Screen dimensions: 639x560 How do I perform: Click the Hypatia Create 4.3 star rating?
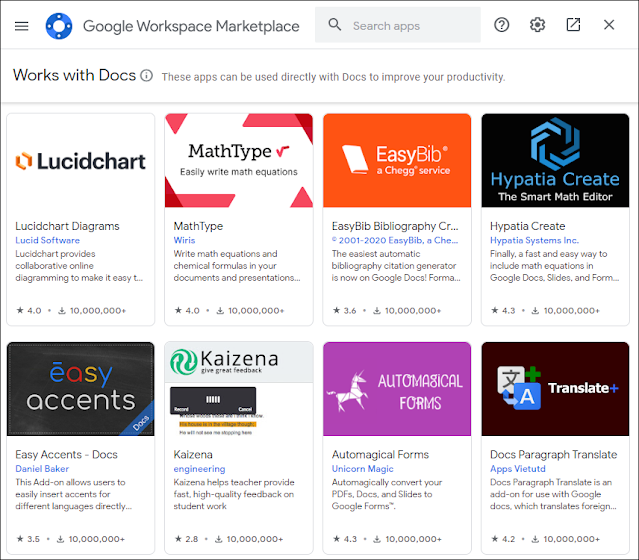503,311
